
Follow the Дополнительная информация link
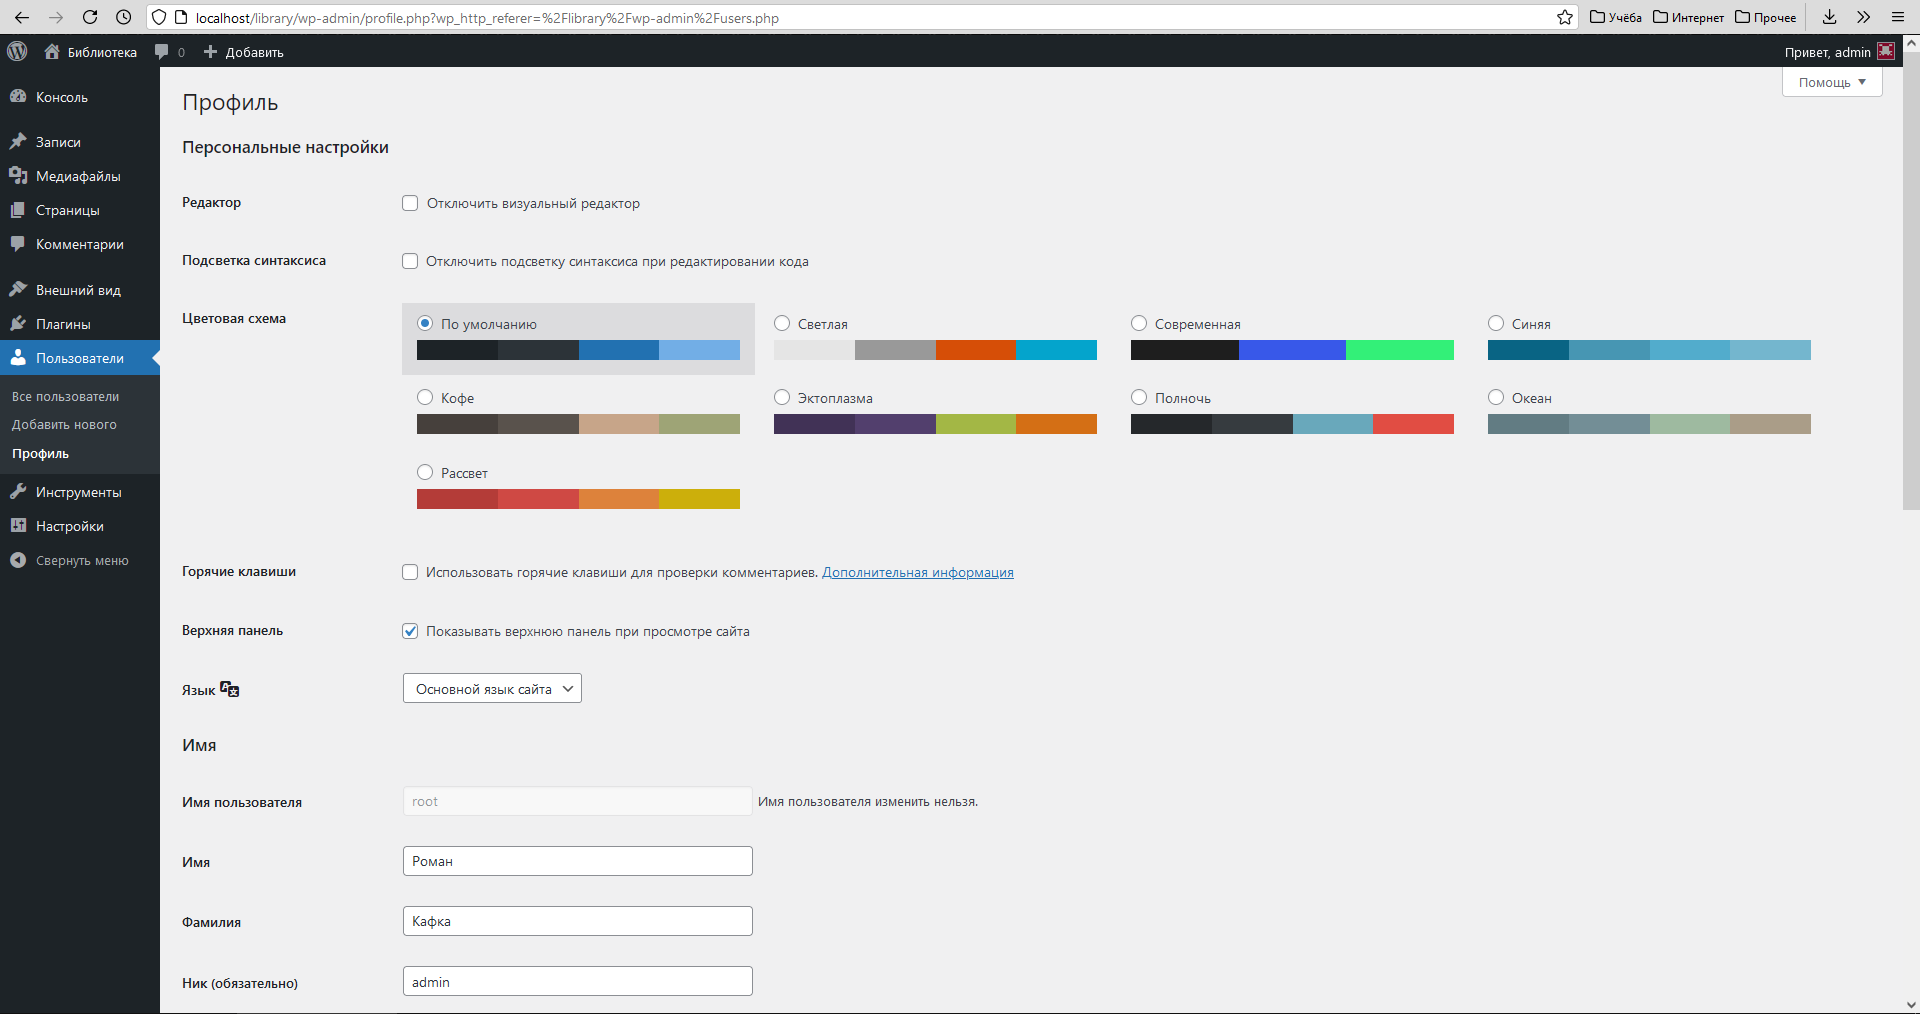tap(918, 572)
